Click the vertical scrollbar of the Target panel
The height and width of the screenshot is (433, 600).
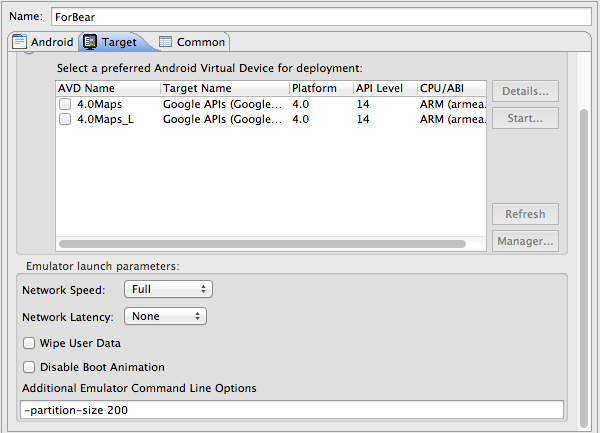[584, 268]
